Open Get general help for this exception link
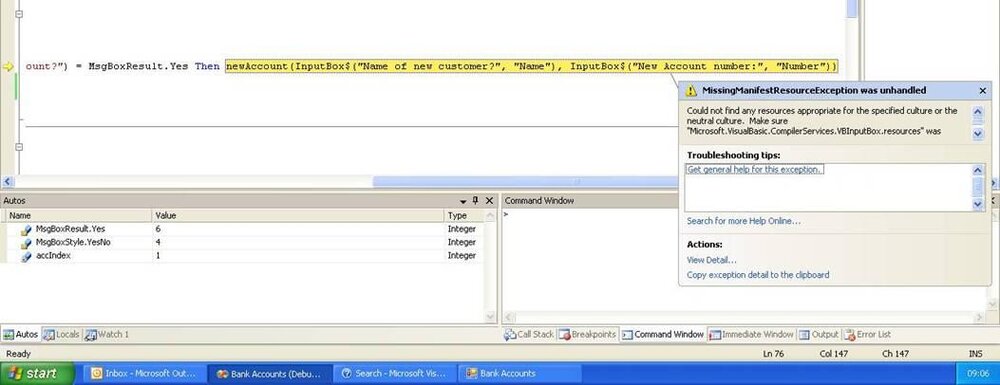The image size is (1000, 385). 754,170
